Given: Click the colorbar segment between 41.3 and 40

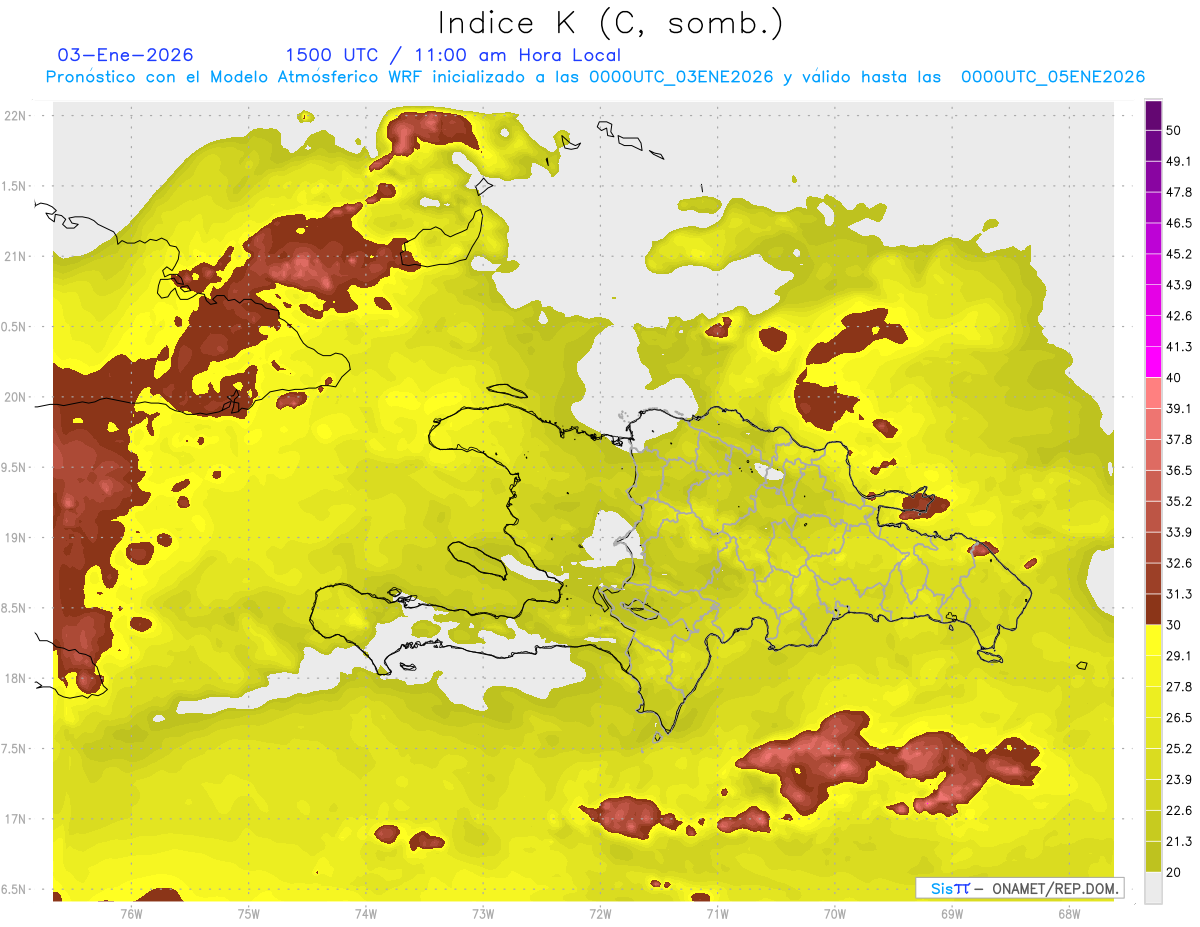Looking at the screenshot, I should [x=1153, y=360].
